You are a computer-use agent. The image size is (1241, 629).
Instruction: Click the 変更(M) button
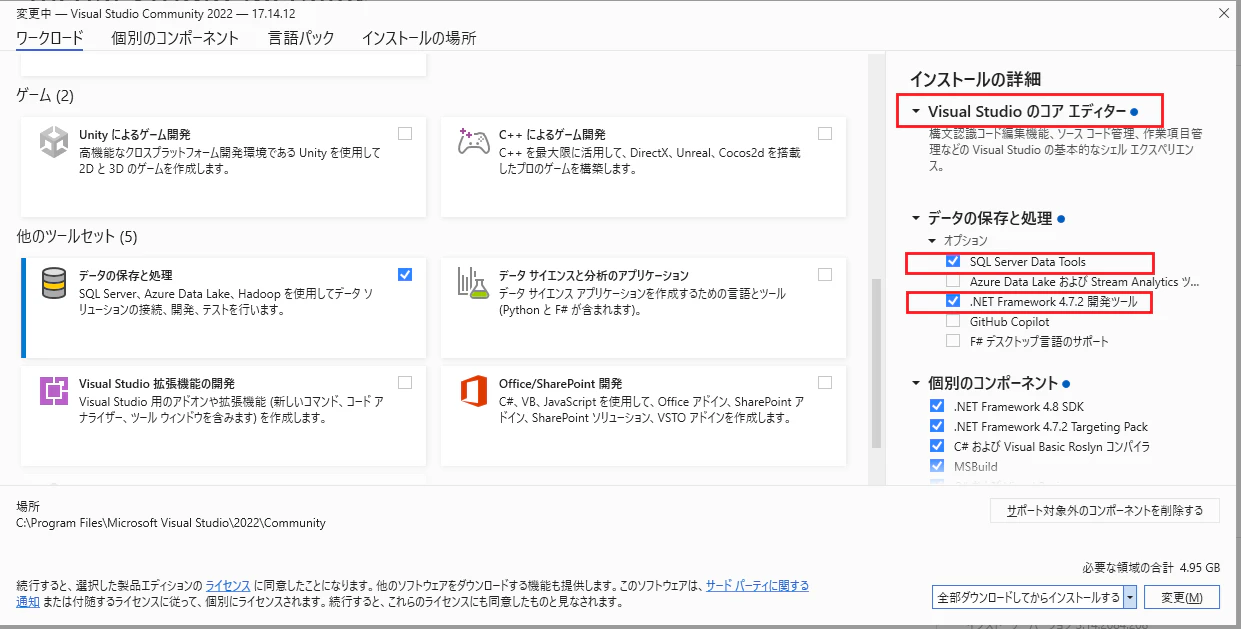[x=1181, y=597]
